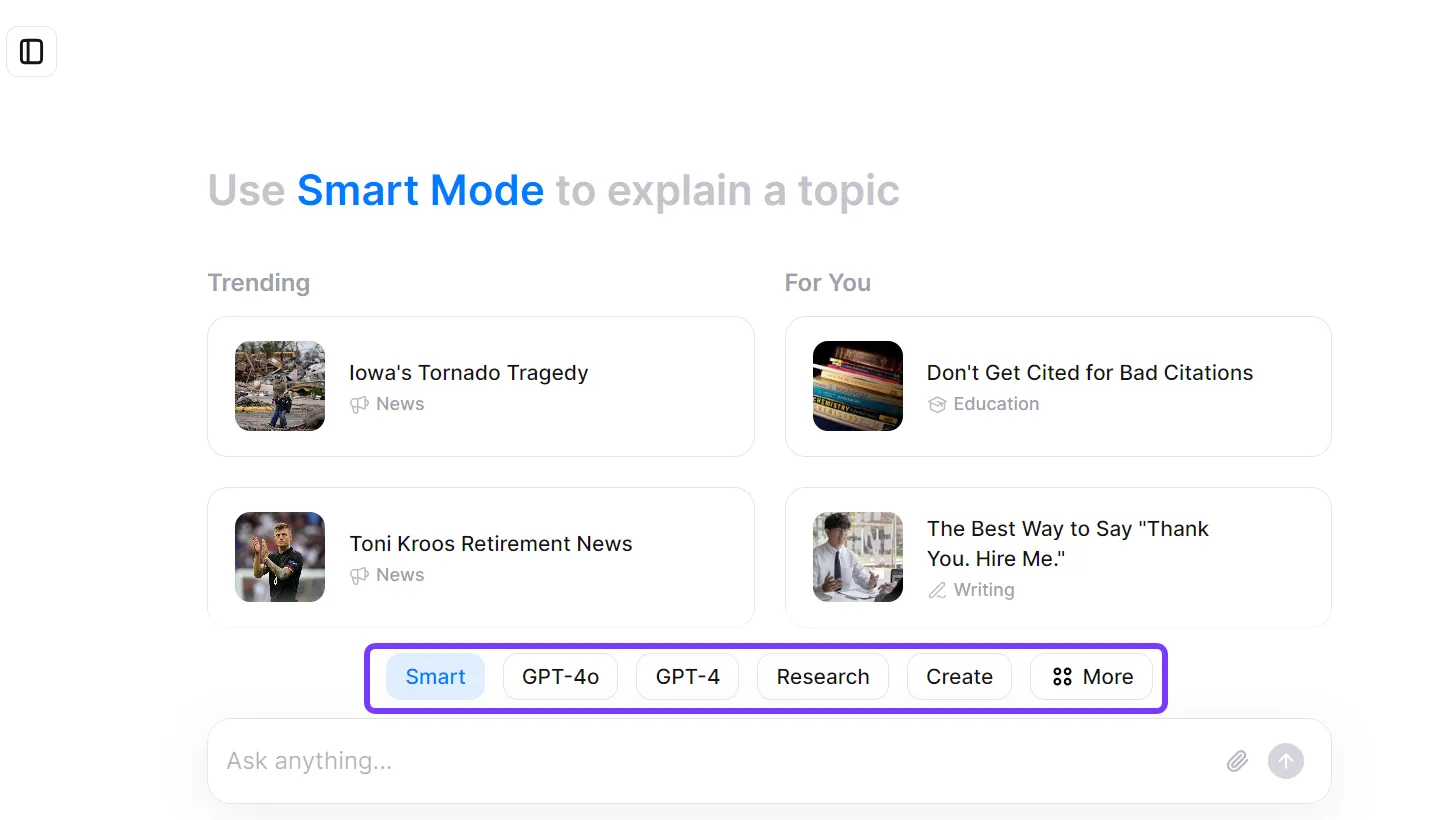Click the tornado debris thumbnail image

280,386
